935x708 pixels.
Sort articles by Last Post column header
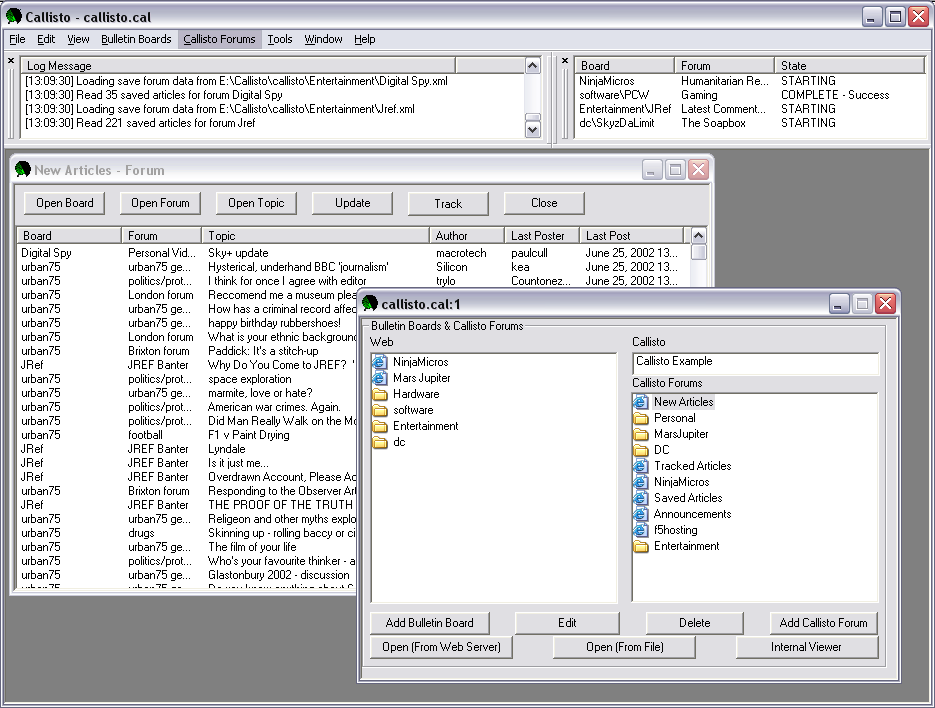tap(631, 236)
